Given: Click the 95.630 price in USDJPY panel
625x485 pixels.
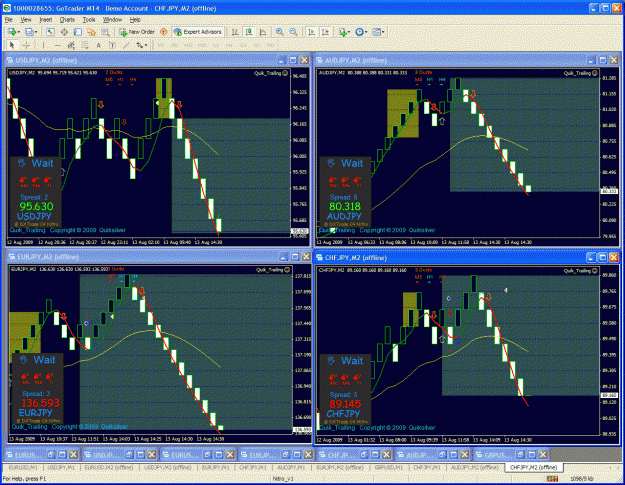Looking at the screenshot, I should 36,206.
